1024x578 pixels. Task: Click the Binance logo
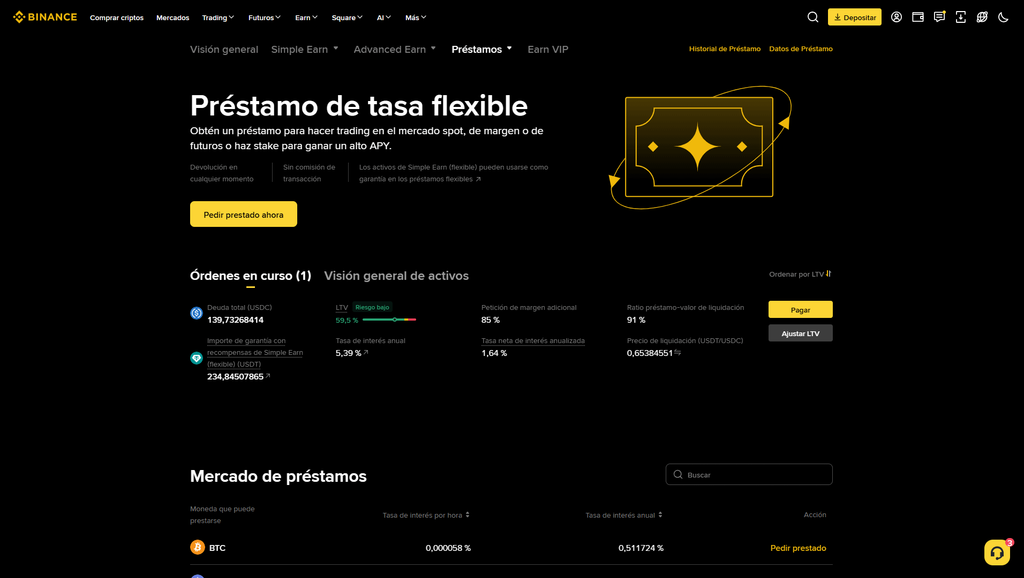(x=45, y=17)
